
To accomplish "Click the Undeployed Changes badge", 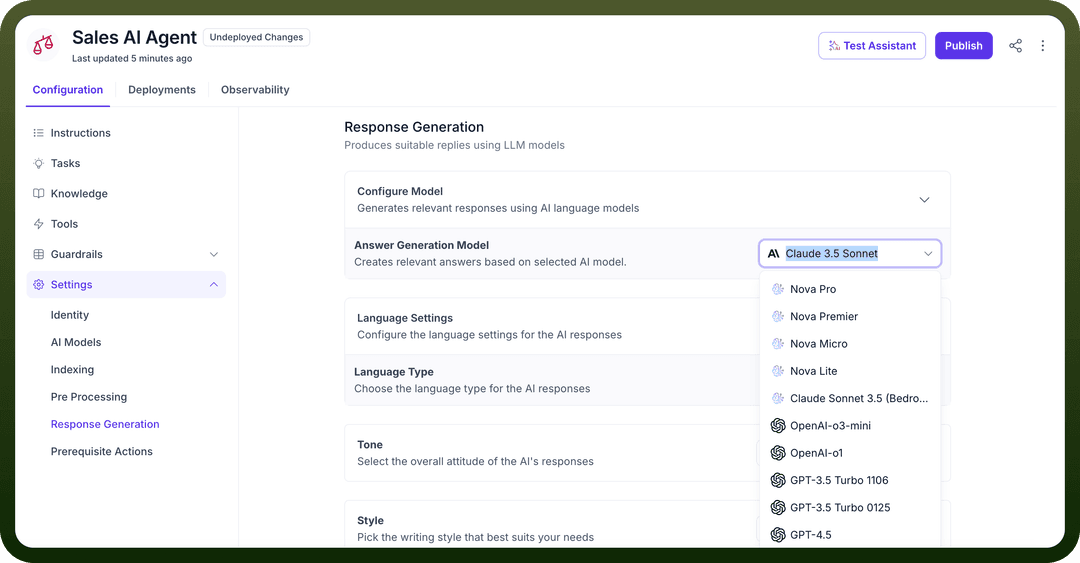I will tap(256, 37).
